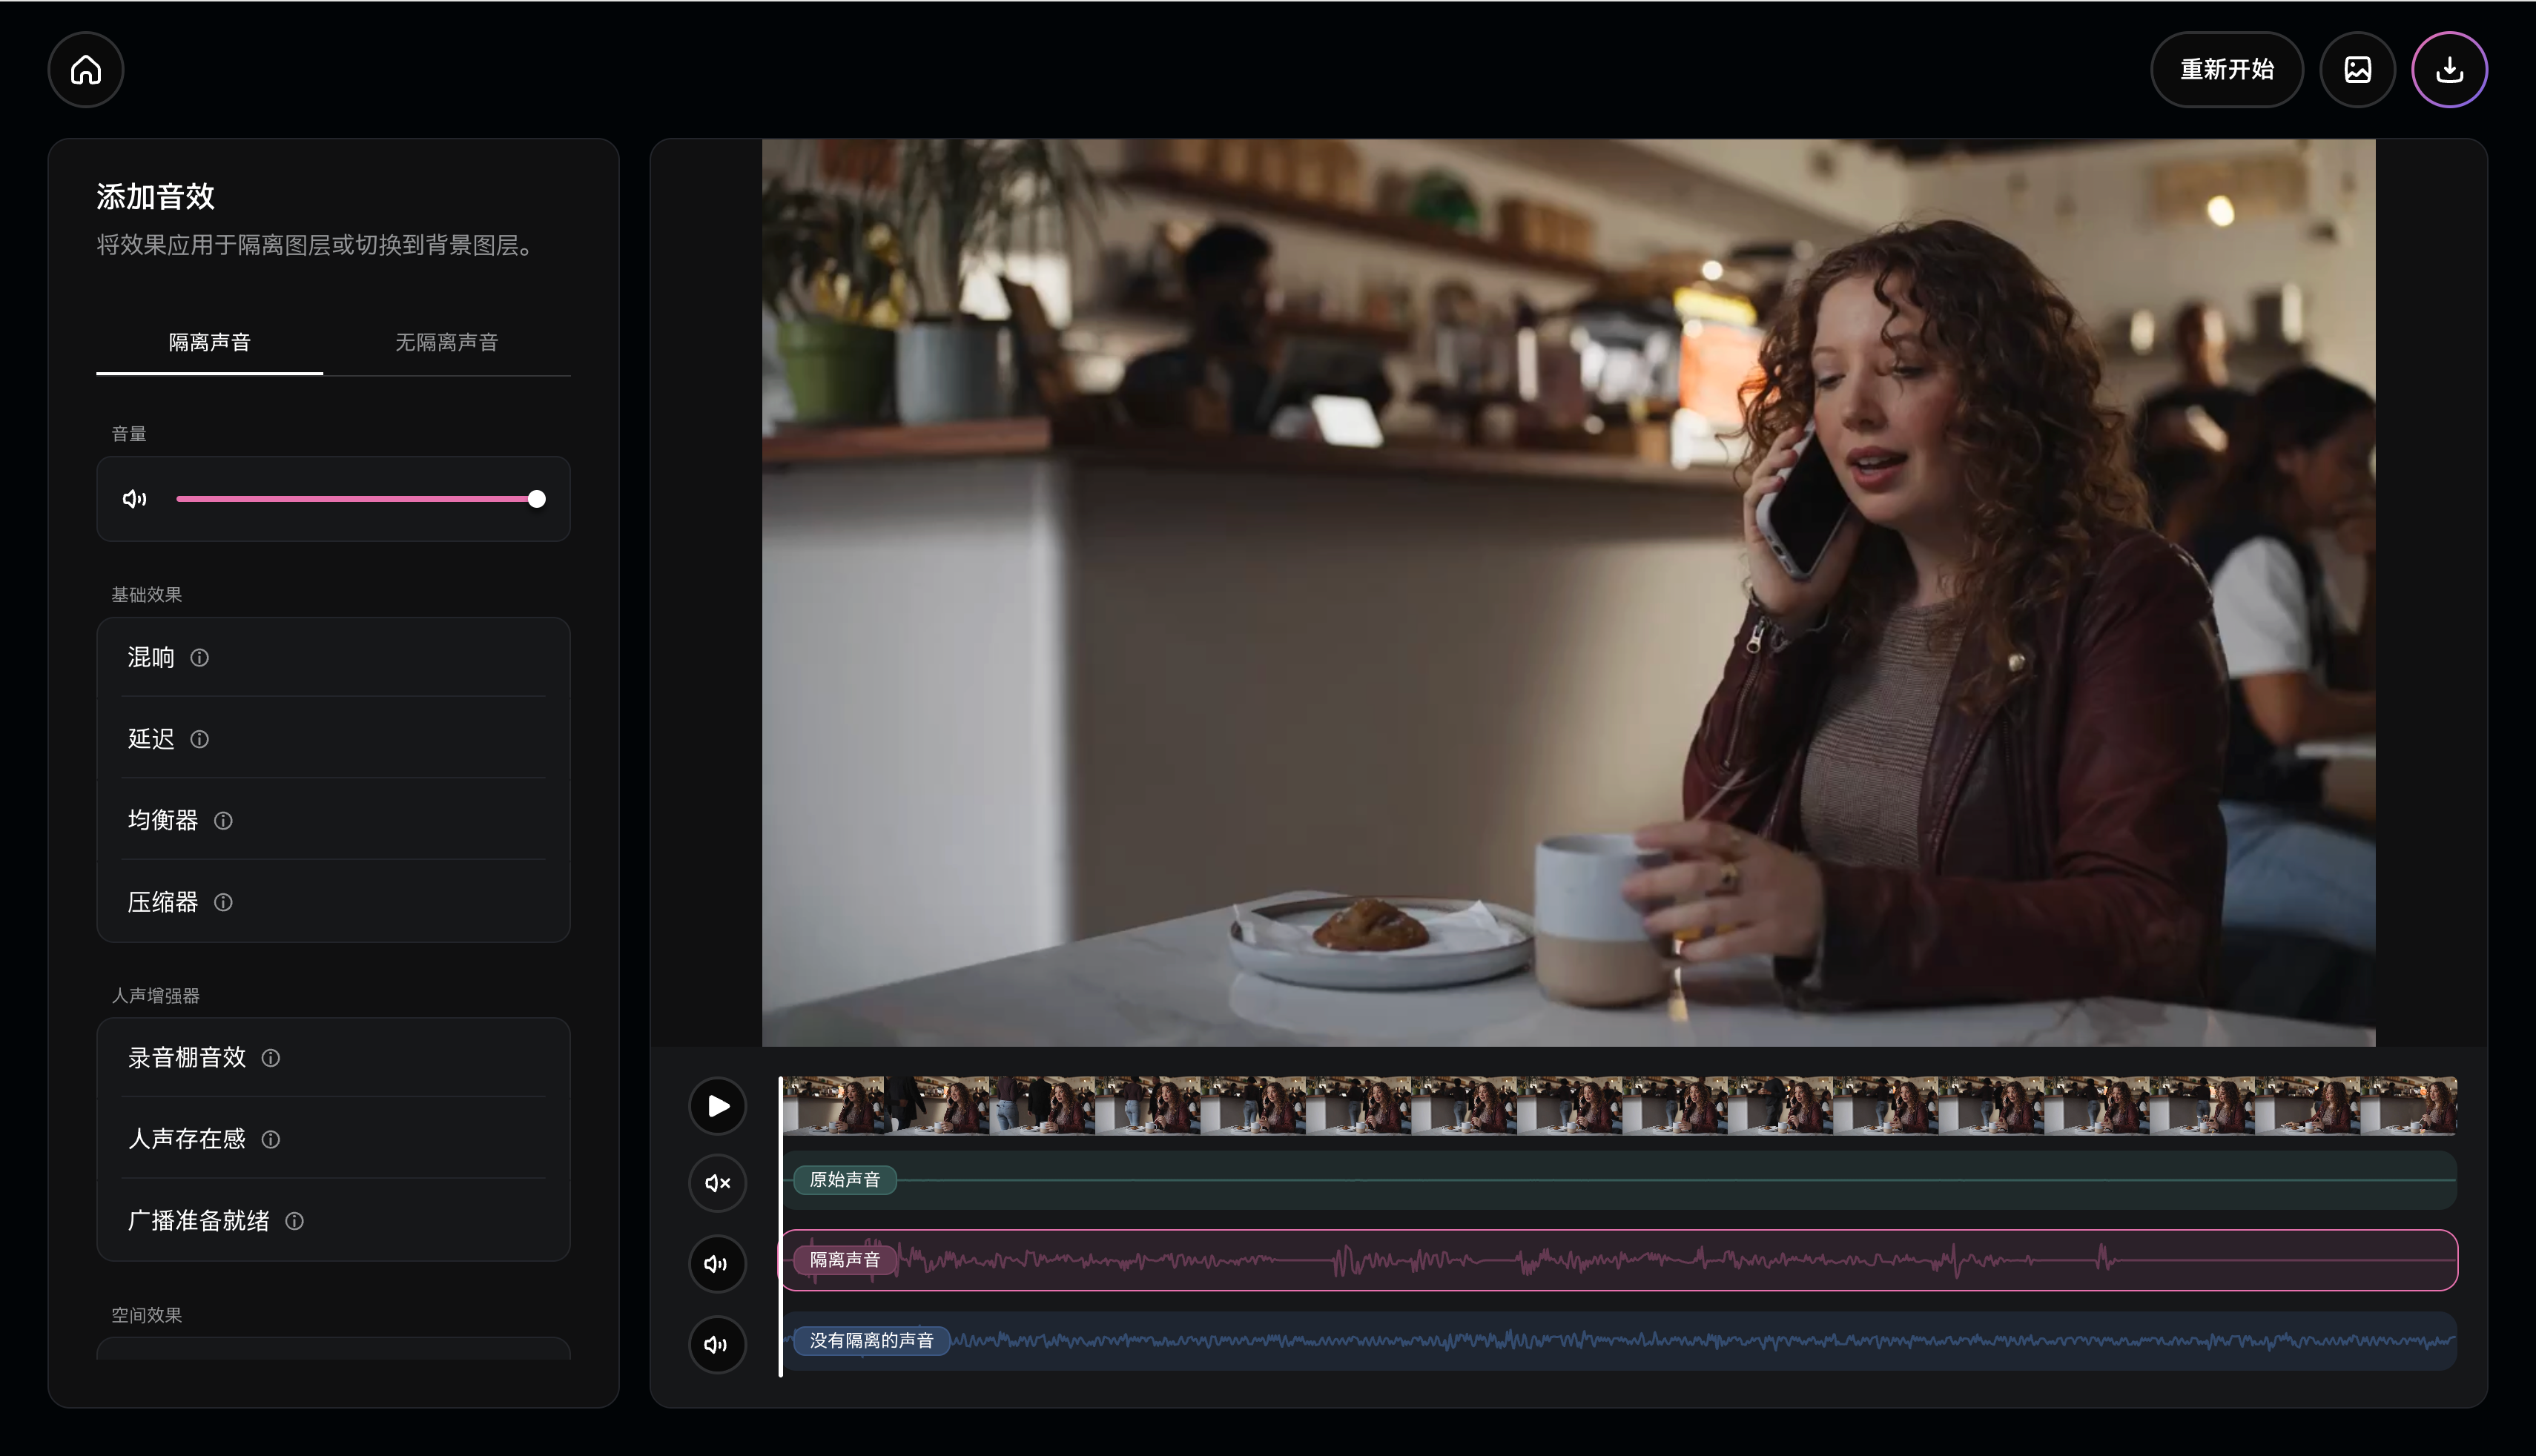2536x1456 pixels.
Task: Expand the 广播准备就绪 effect option
Action: [x=199, y=1221]
